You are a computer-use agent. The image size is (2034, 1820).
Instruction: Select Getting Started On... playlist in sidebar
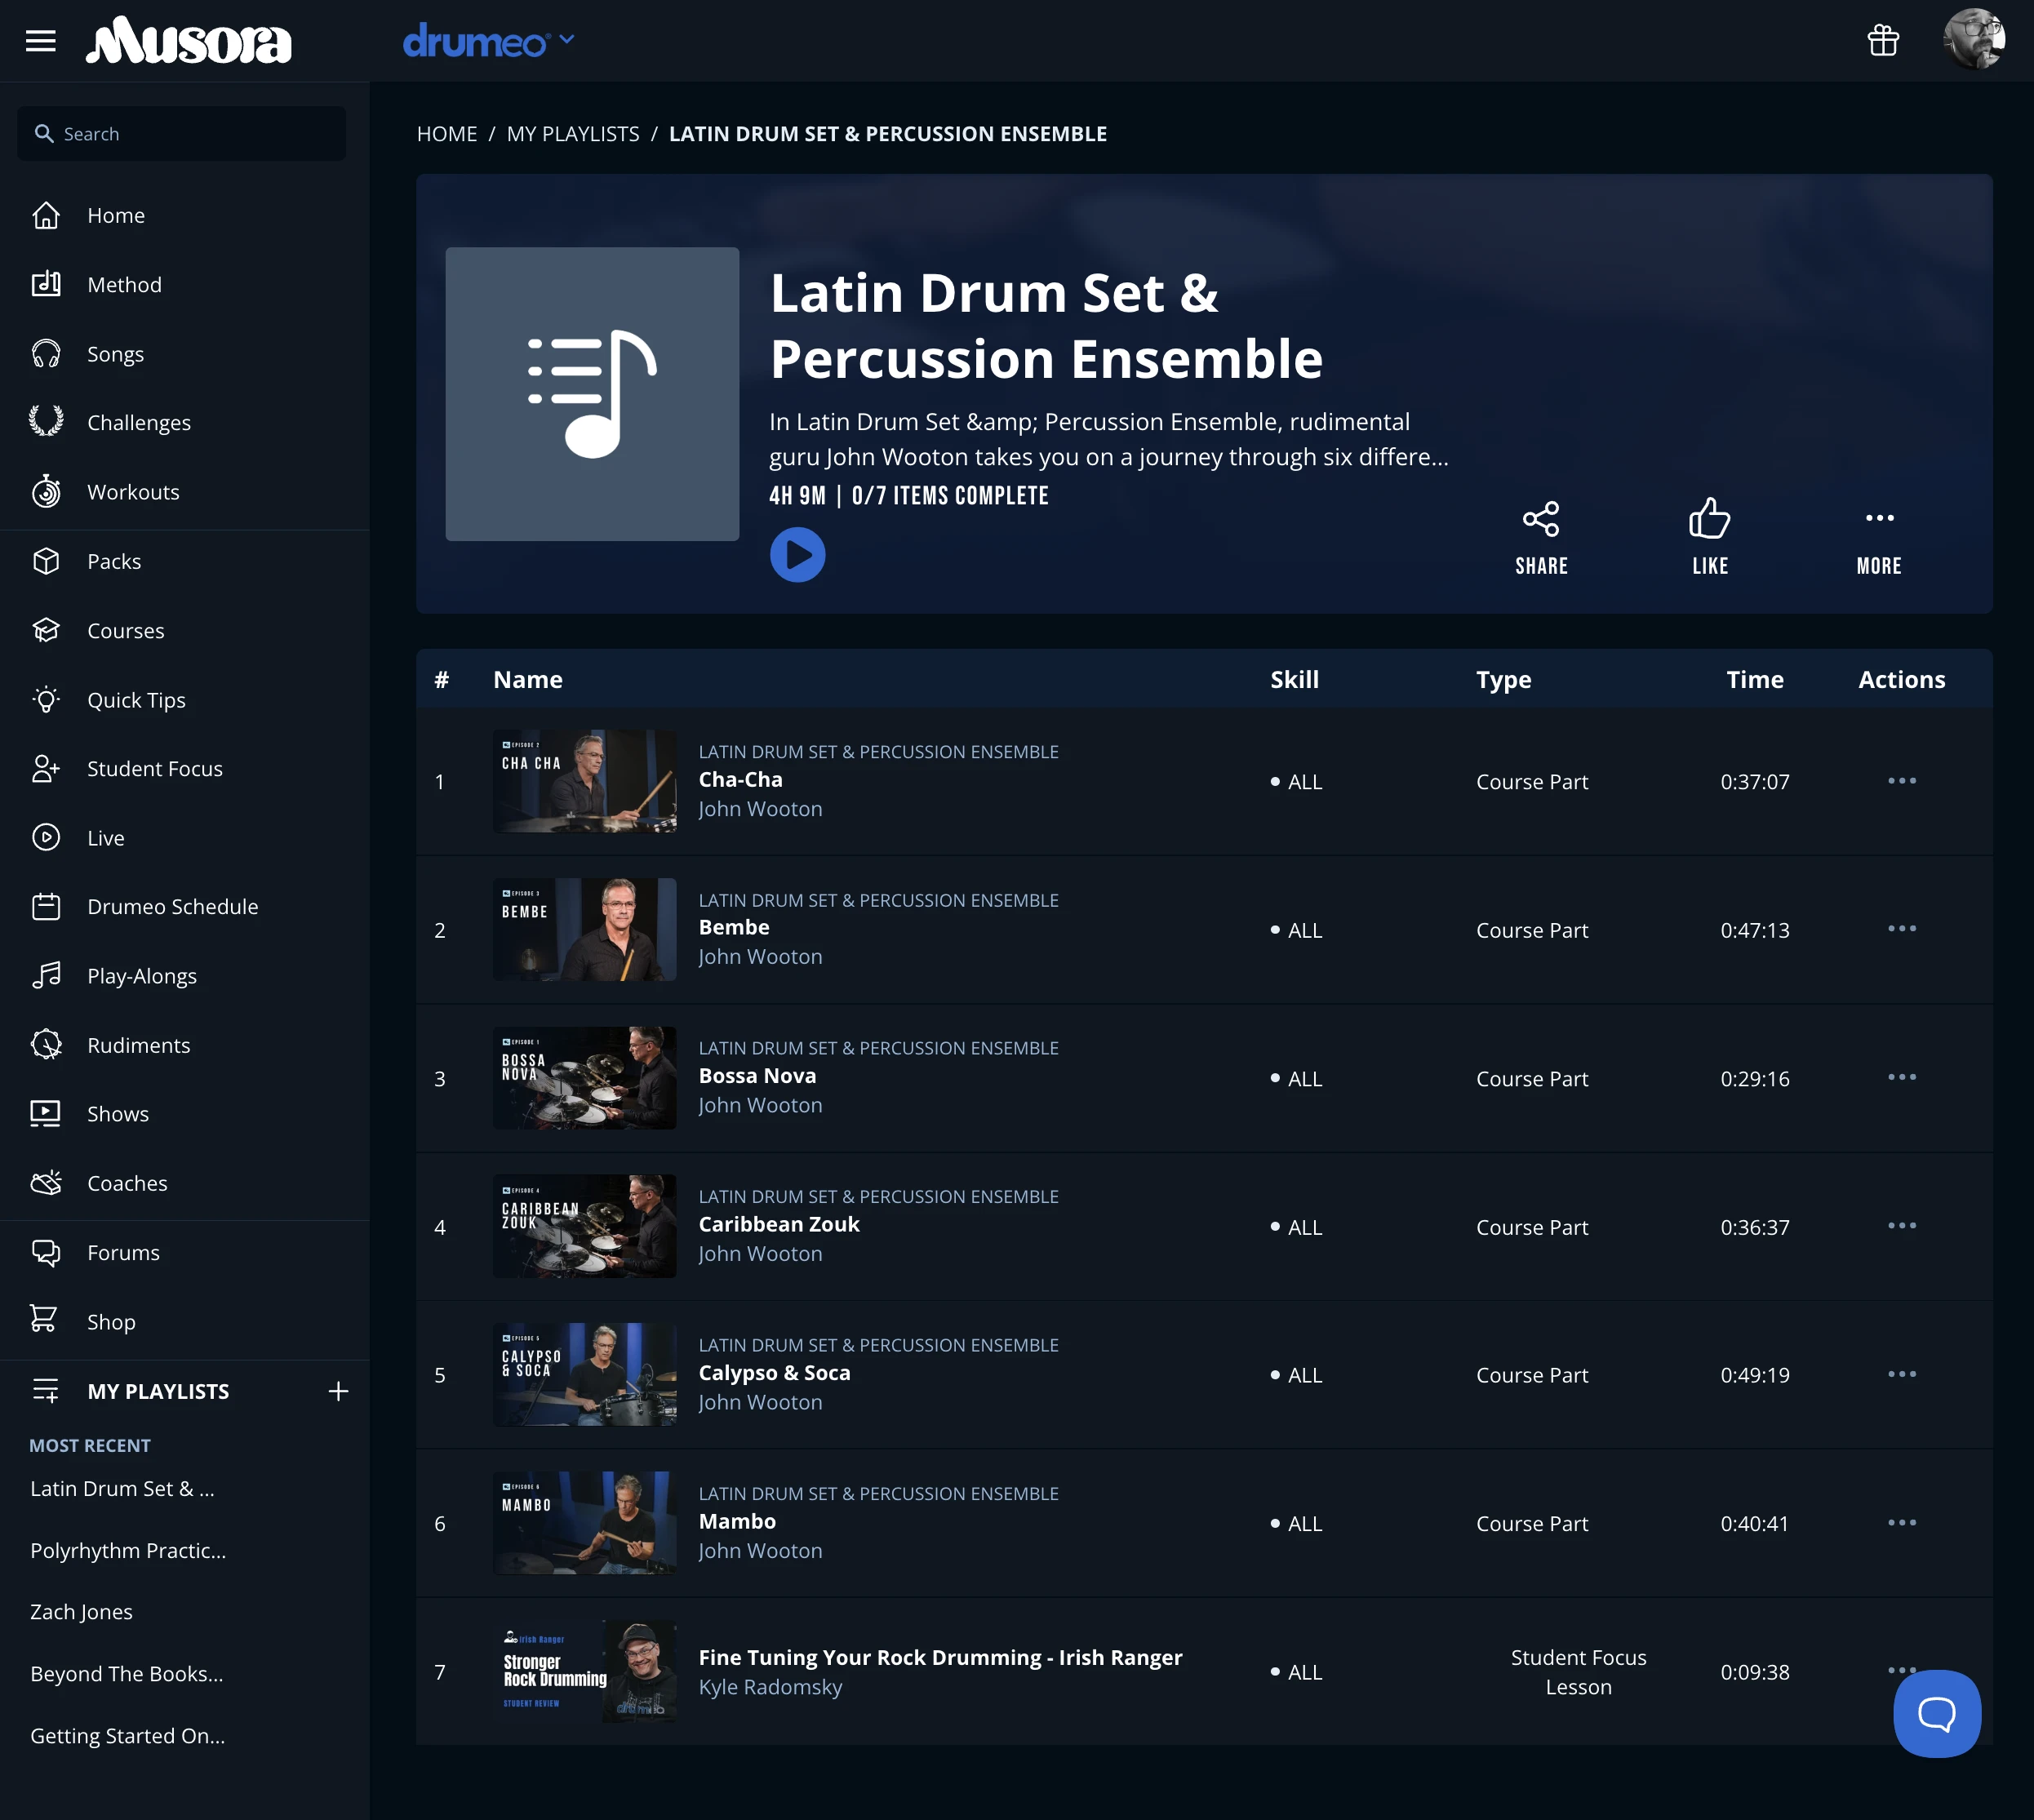click(x=127, y=1736)
